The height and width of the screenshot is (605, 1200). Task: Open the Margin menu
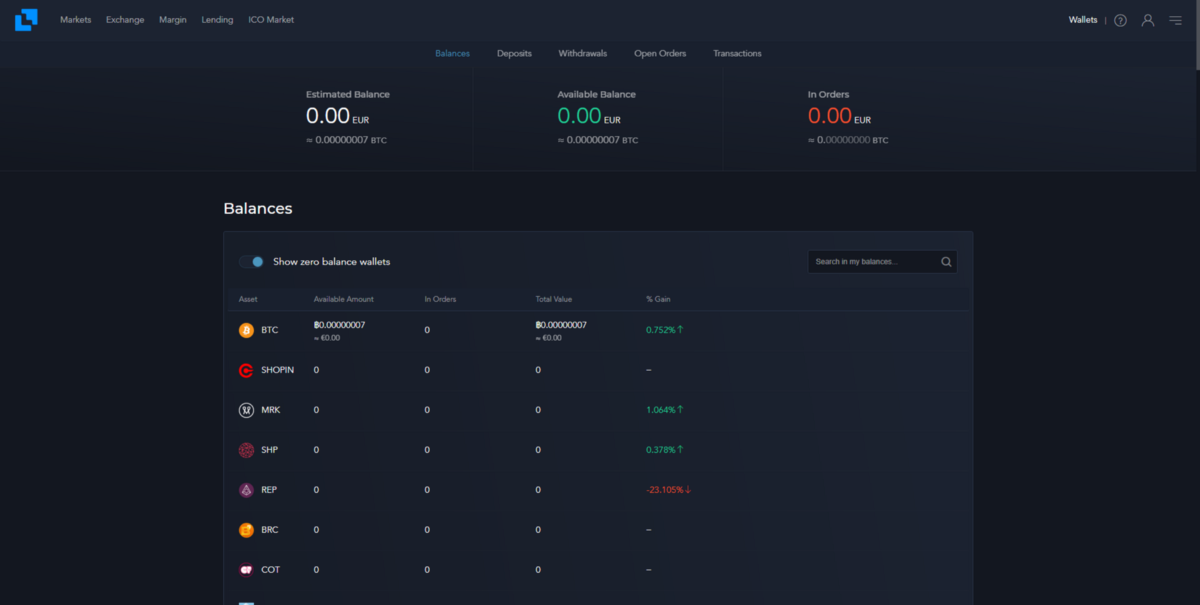(x=173, y=20)
